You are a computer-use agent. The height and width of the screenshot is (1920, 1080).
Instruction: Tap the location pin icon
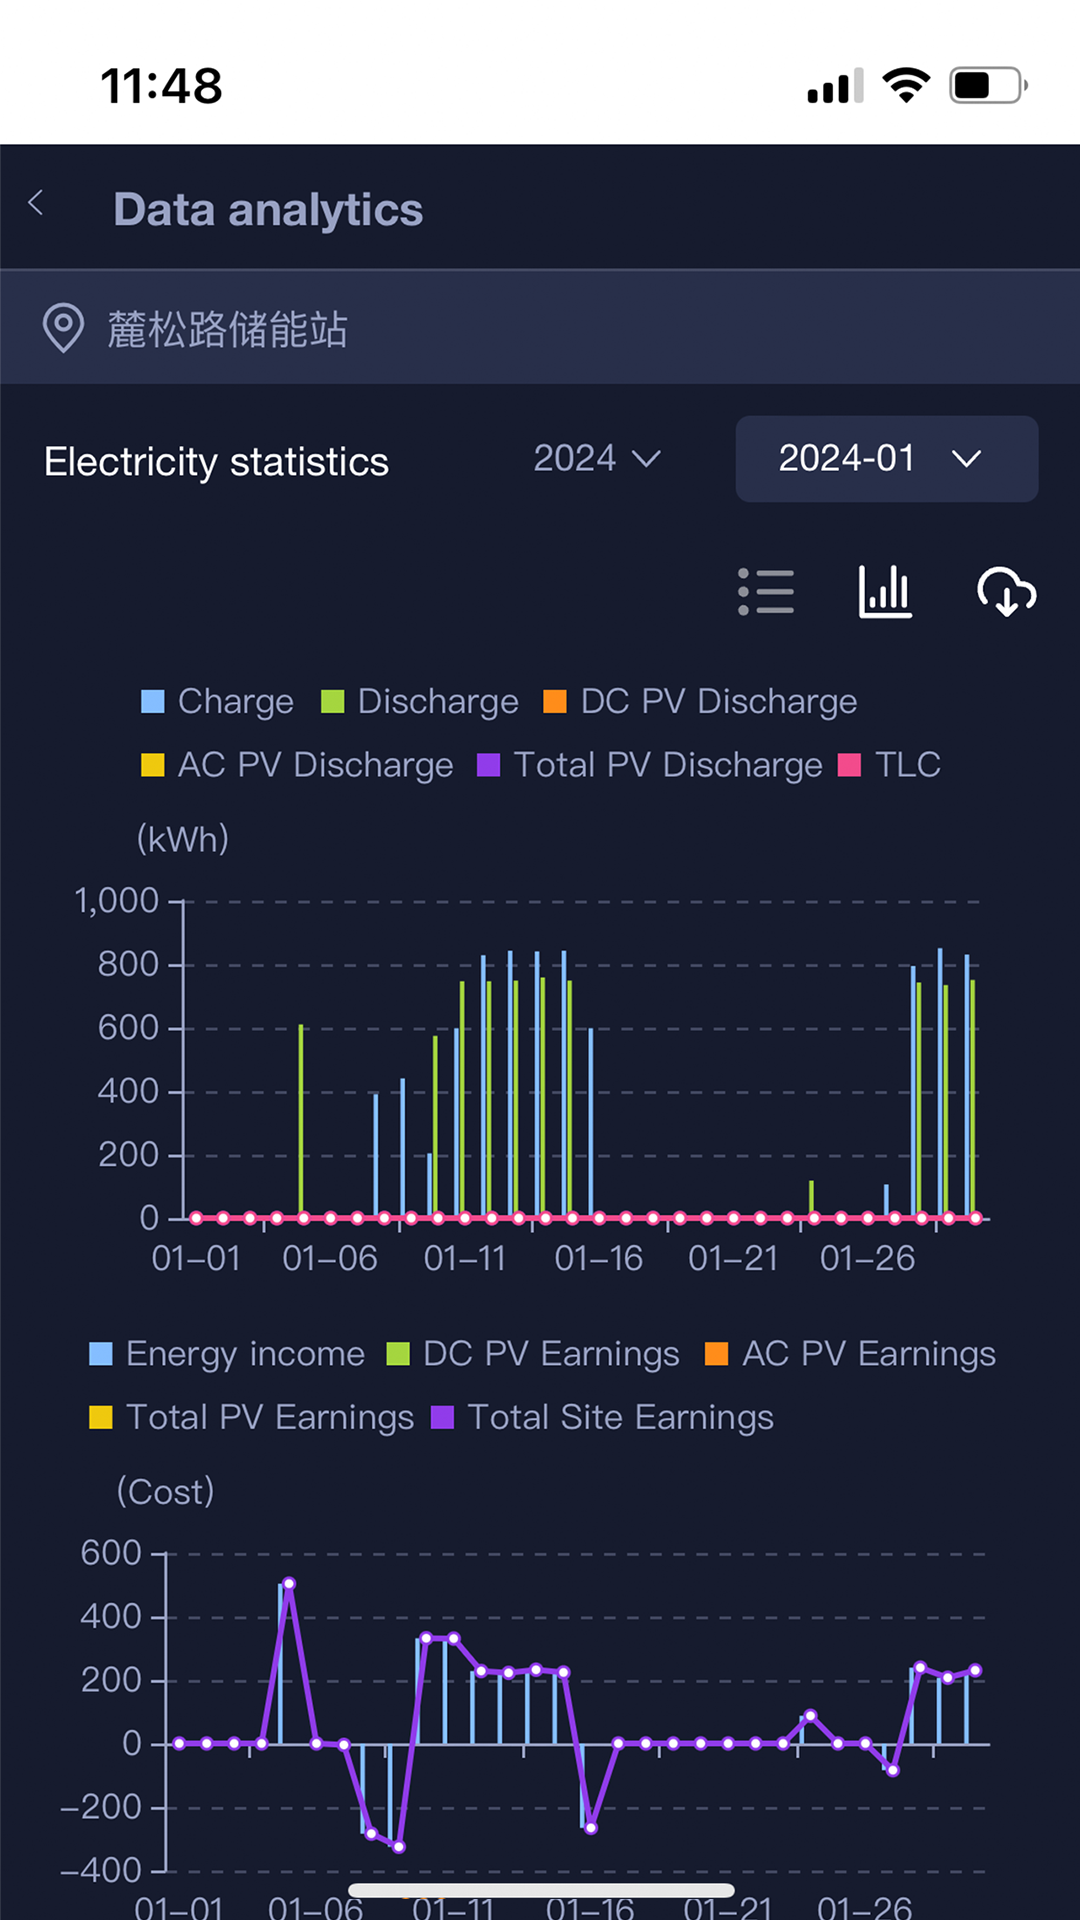pyautogui.click(x=63, y=328)
